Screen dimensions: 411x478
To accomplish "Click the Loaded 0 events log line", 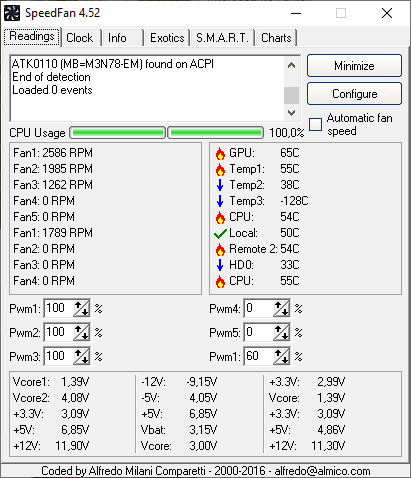I will [x=52, y=90].
